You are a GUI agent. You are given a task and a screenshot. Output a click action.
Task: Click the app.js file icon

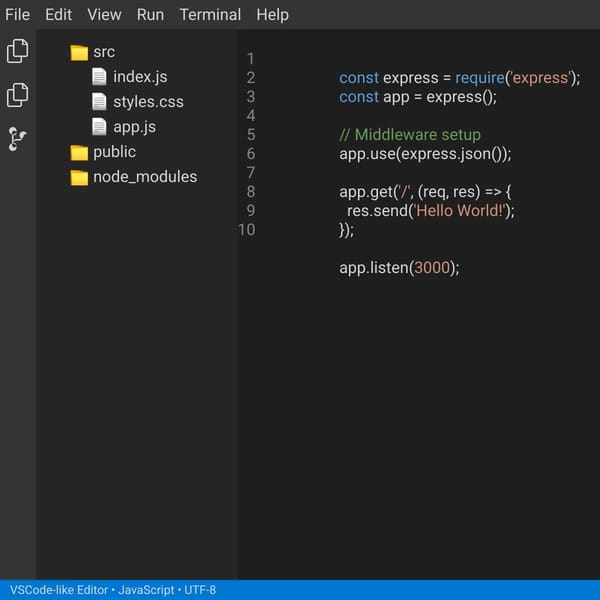tap(99, 127)
